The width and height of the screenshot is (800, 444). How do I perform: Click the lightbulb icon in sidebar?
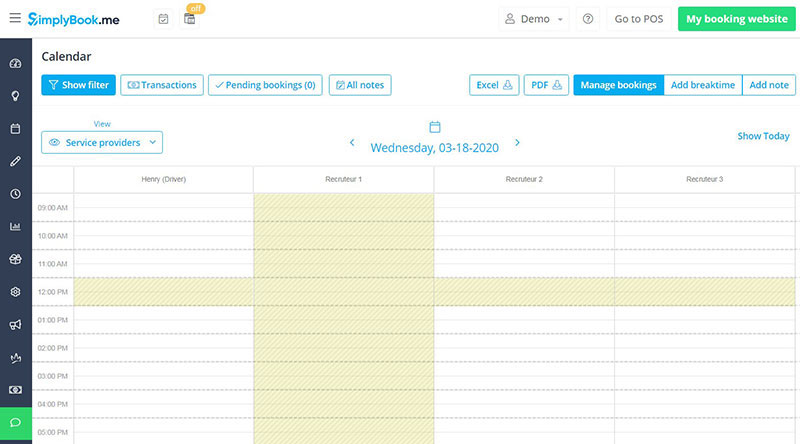coord(15,96)
